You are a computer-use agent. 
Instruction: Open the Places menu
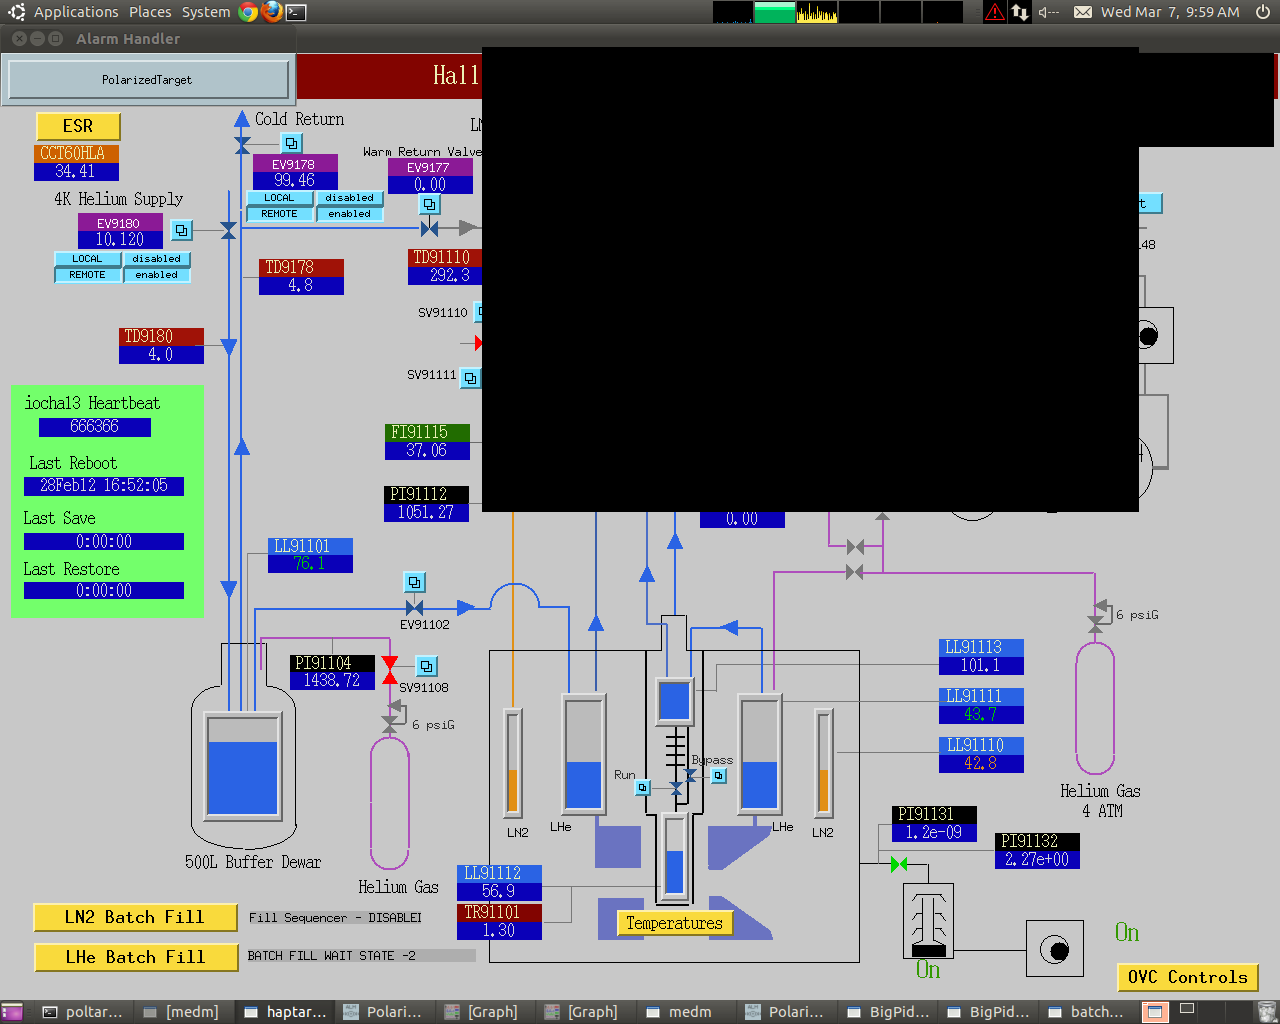click(150, 12)
